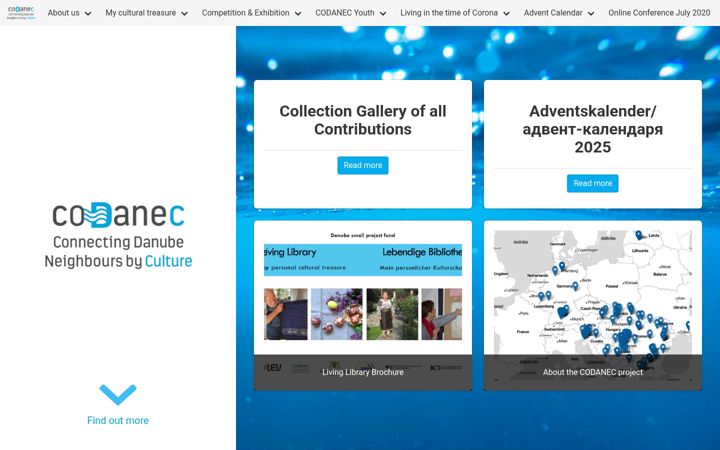720x450 pixels.
Task: Open Collection Gallery of all Contributions heading
Action: coord(363,120)
